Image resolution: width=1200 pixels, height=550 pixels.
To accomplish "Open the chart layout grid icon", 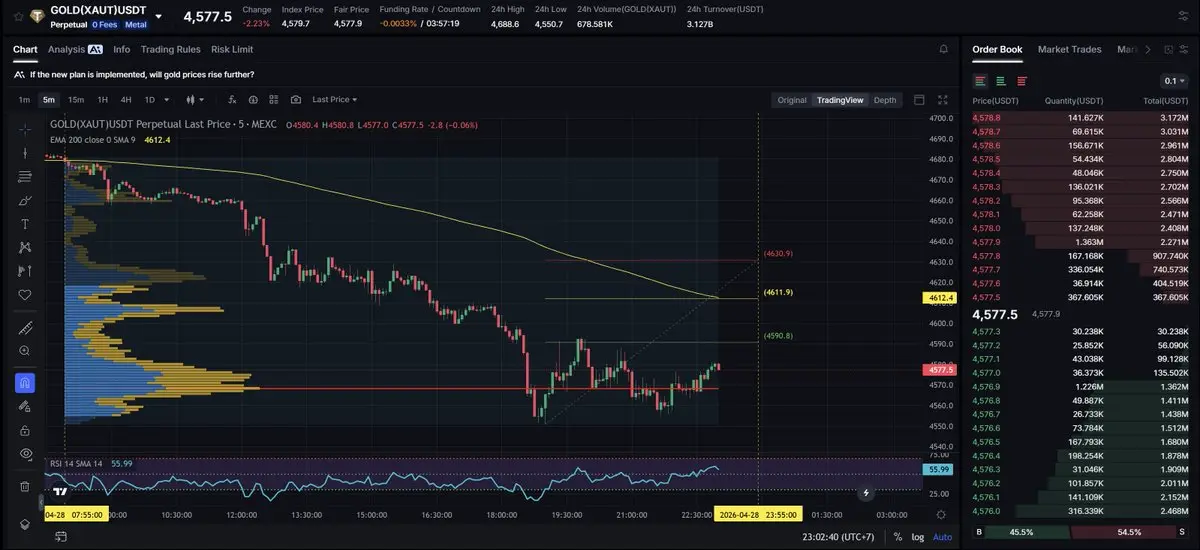I will (273, 100).
